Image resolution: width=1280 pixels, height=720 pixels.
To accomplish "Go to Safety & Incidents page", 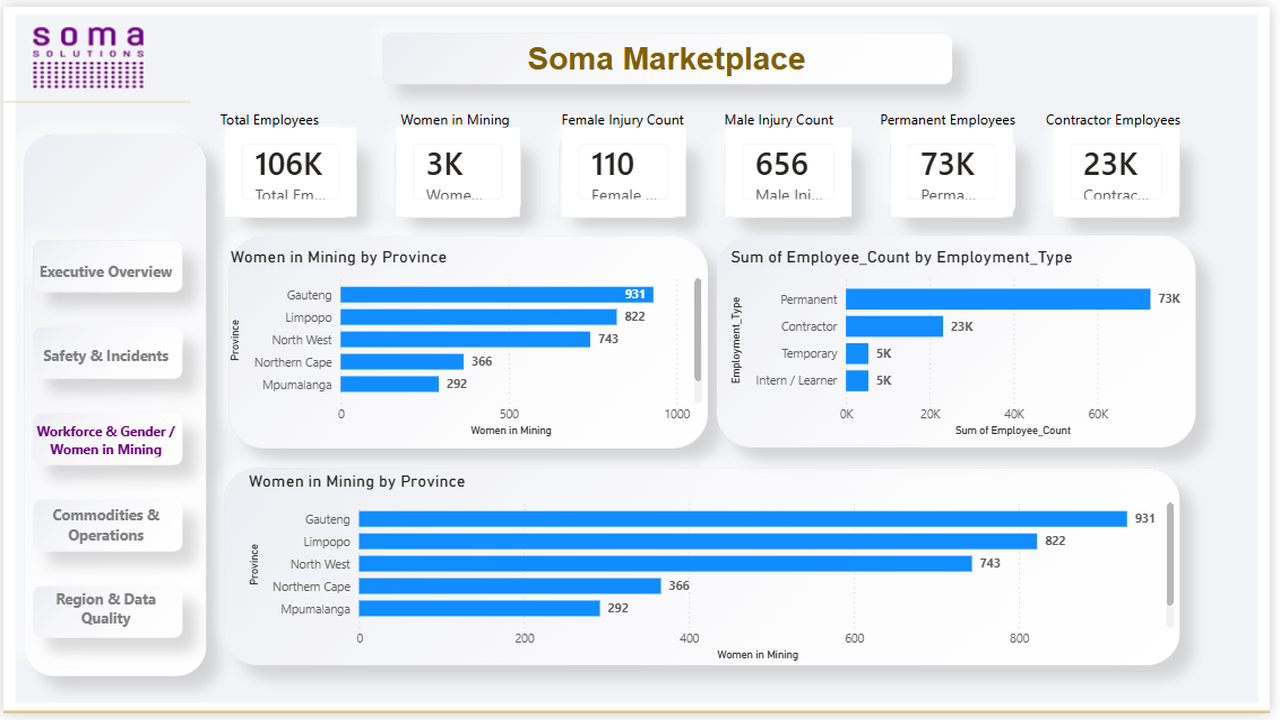I will (x=107, y=355).
